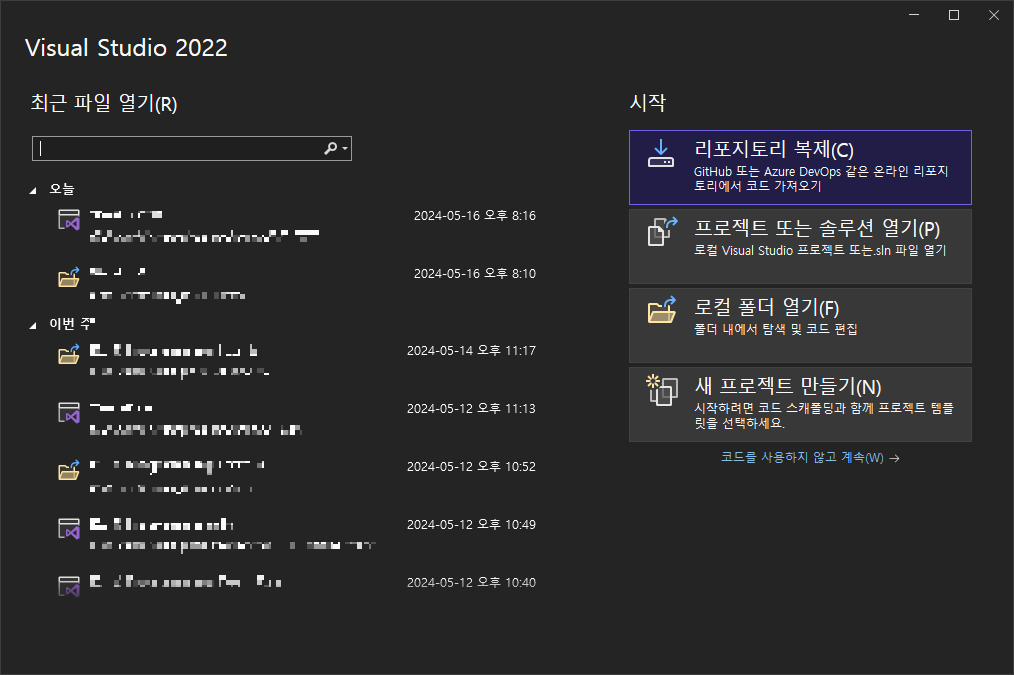Select 로컬 폴더 열기(F)

pyautogui.click(x=800, y=325)
